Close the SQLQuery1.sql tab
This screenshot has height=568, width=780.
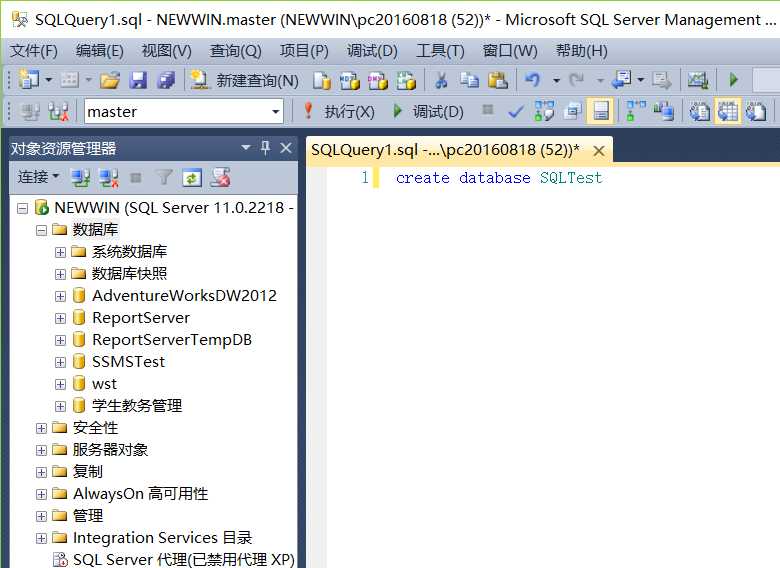[x=599, y=150]
